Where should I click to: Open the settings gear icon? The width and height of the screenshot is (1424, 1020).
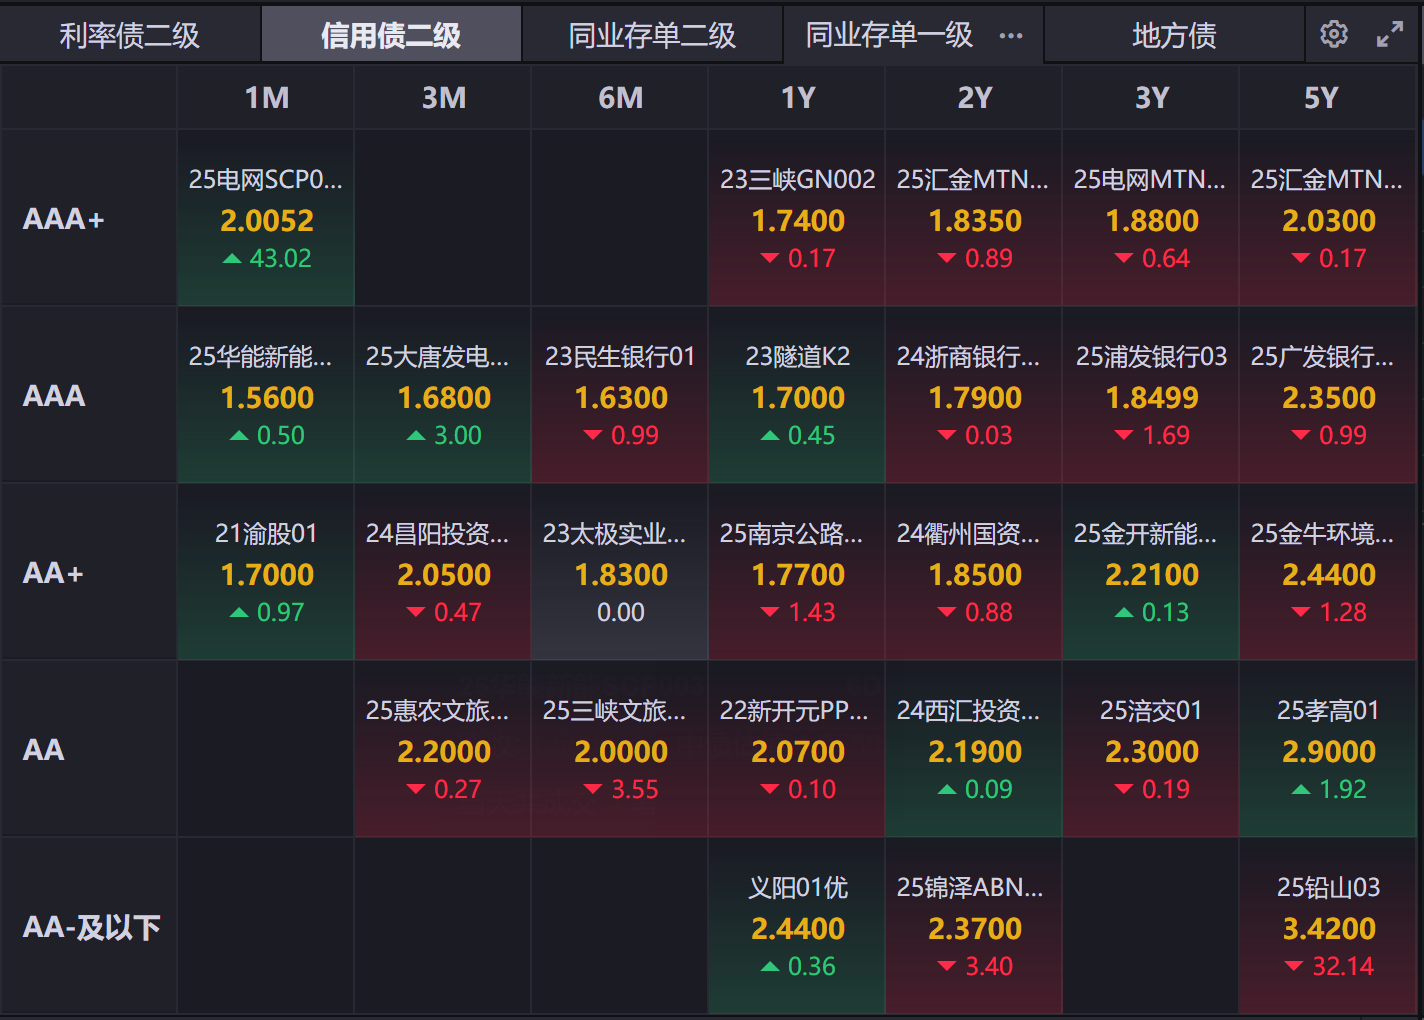point(1333,35)
